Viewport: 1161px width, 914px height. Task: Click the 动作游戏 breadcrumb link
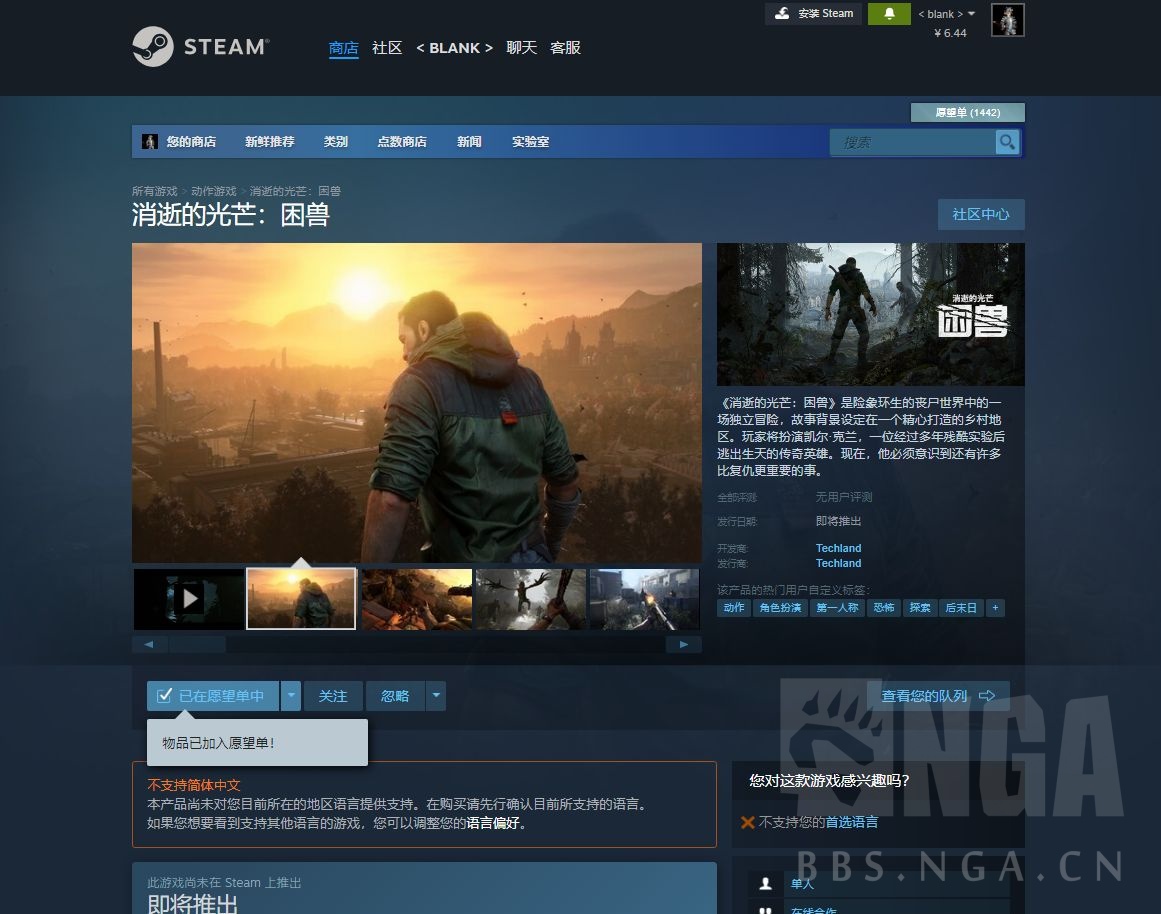coord(213,191)
